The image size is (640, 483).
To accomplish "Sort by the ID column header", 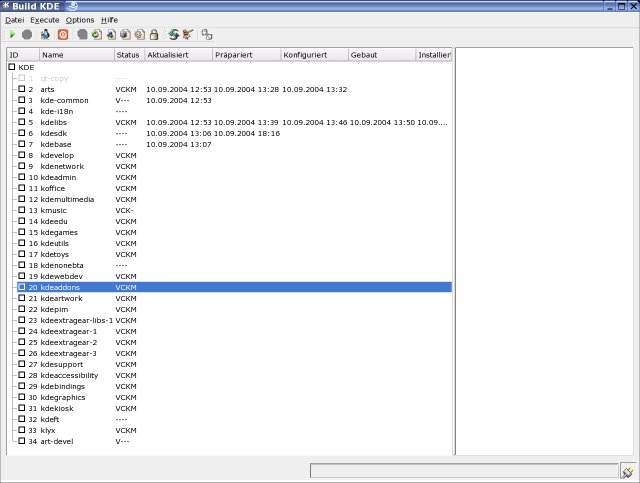I will (23, 55).
